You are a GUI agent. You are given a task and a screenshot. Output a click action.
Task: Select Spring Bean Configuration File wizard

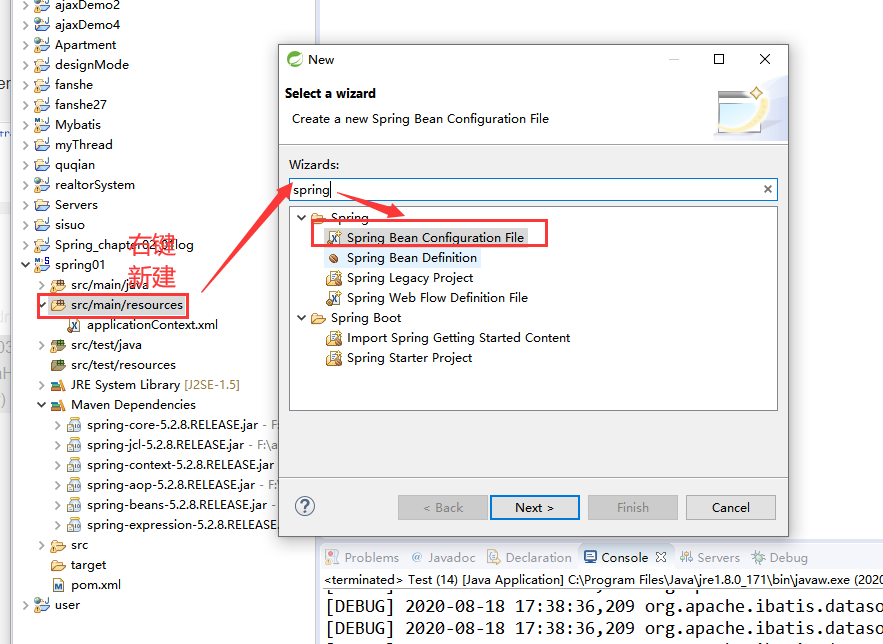(435, 238)
